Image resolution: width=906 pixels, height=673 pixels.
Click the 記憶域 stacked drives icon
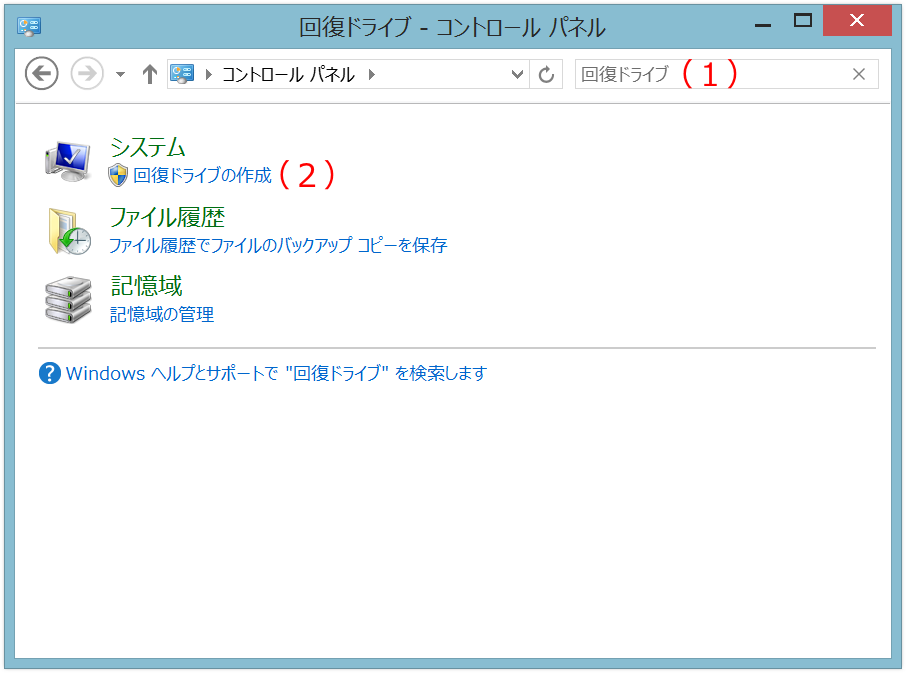point(68,299)
